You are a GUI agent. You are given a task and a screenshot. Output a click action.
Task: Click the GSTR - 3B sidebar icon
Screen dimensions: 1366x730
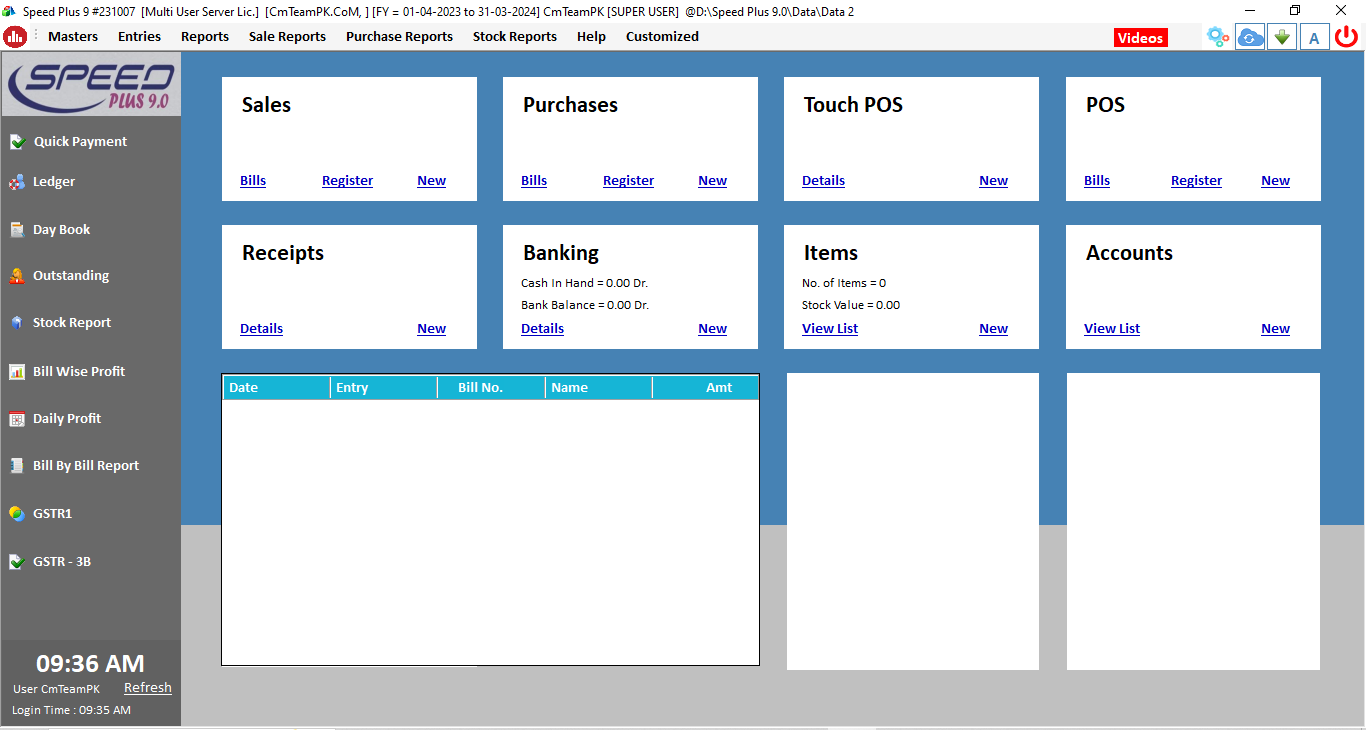point(17,562)
